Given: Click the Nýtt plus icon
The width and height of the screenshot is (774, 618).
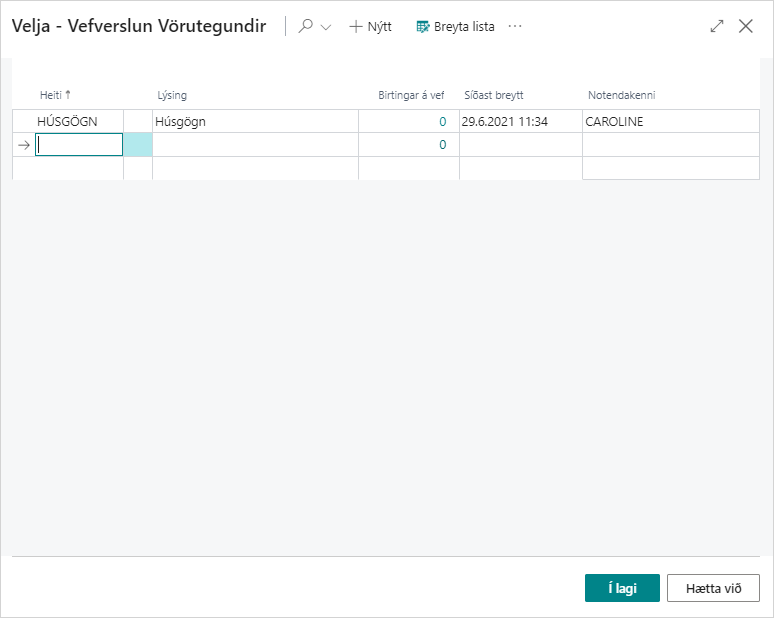Looking at the screenshot, I should pos(355,27).
